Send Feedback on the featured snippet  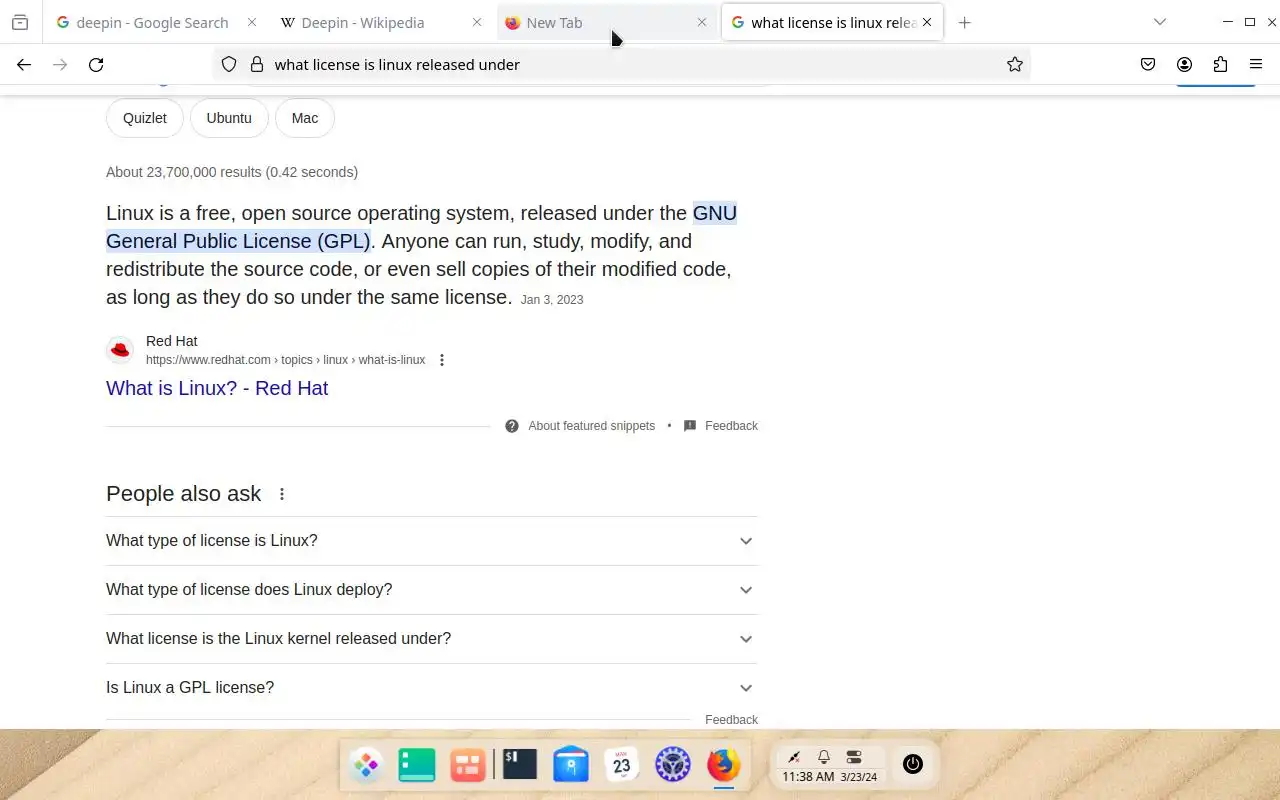click(731, 426)
